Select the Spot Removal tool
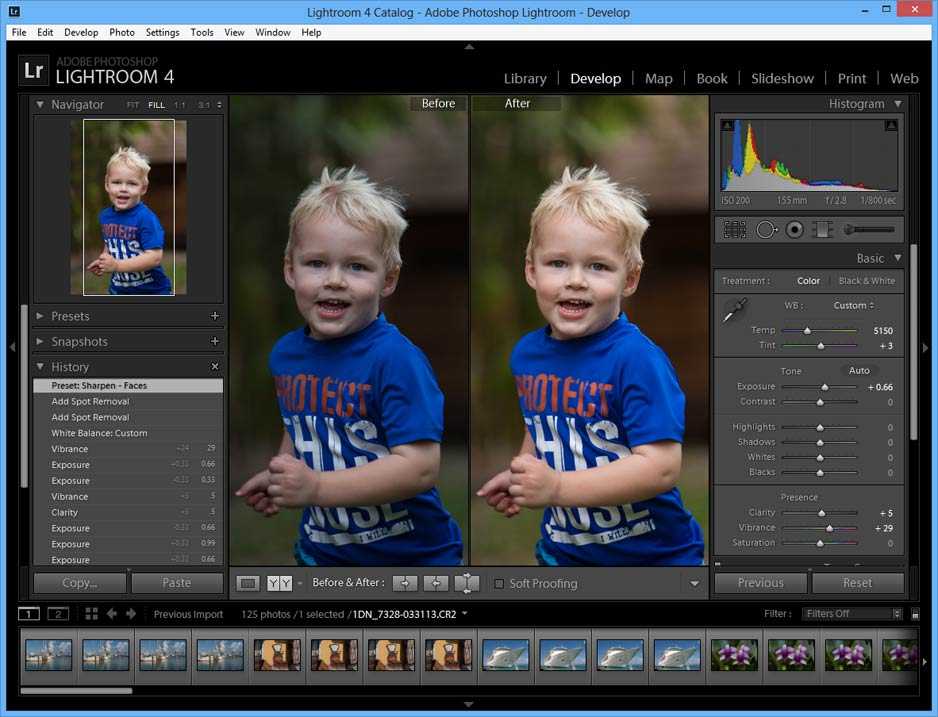938x717 pixels. (x=766, y=230)
